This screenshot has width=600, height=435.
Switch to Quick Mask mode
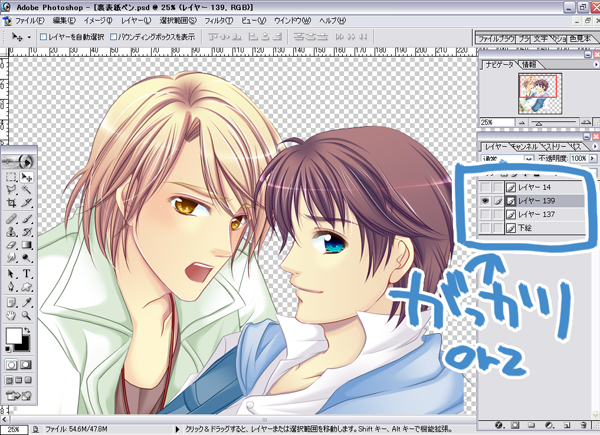(x=26, y=365)
